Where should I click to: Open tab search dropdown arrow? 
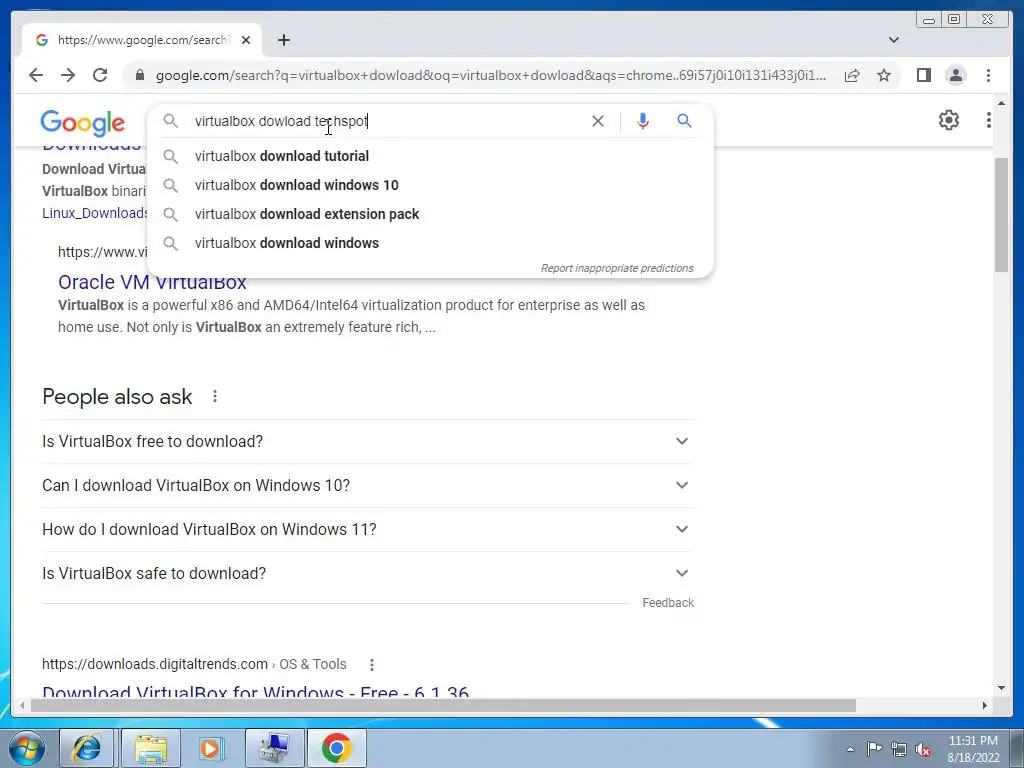point(894,40)
